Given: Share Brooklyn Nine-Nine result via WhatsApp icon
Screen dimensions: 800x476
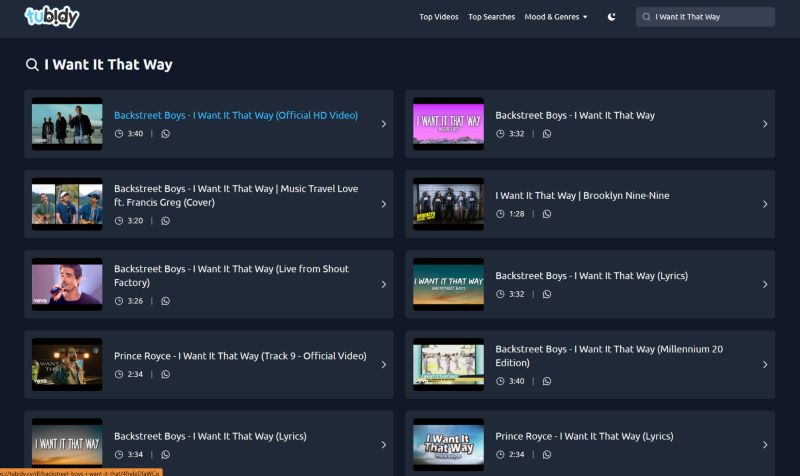Looking at the screenshot, I should click(547, 214).
